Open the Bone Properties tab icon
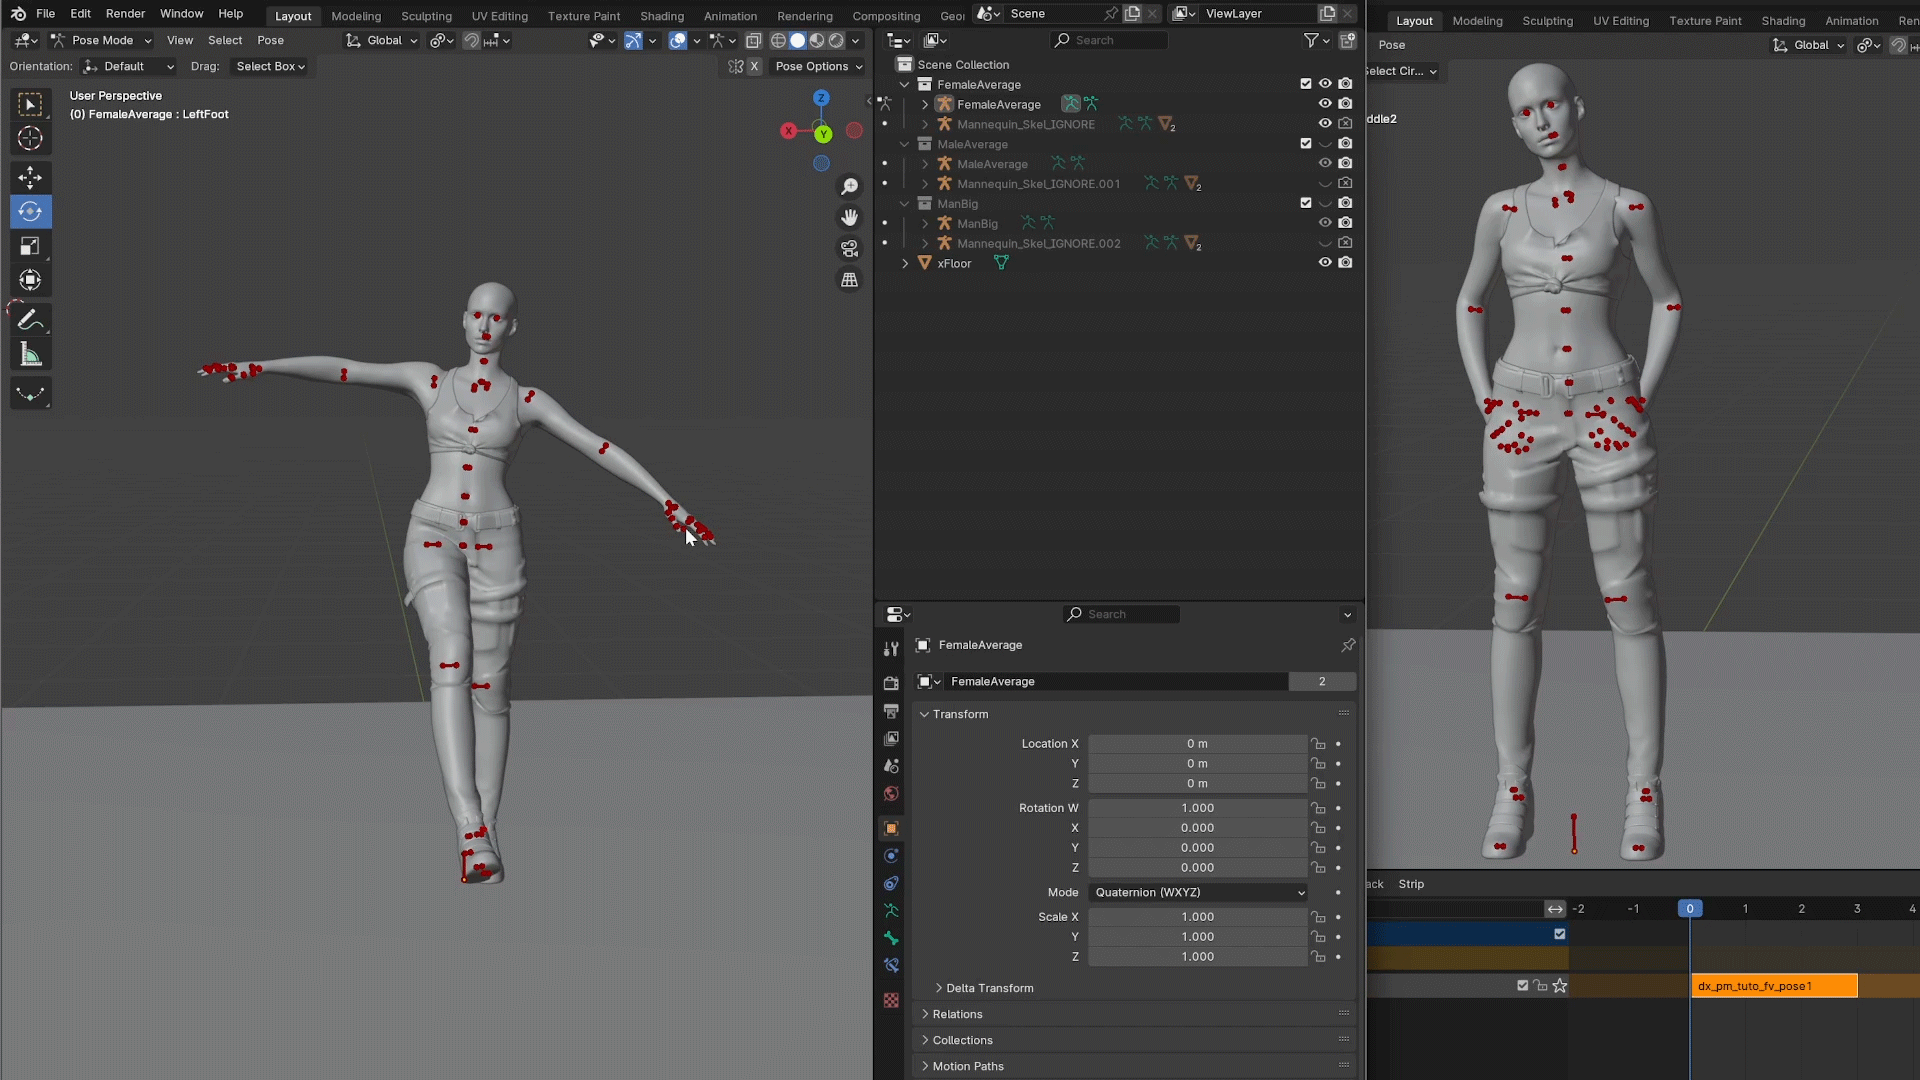Screen dimensions: 1920x1080 tap(891, 938)
